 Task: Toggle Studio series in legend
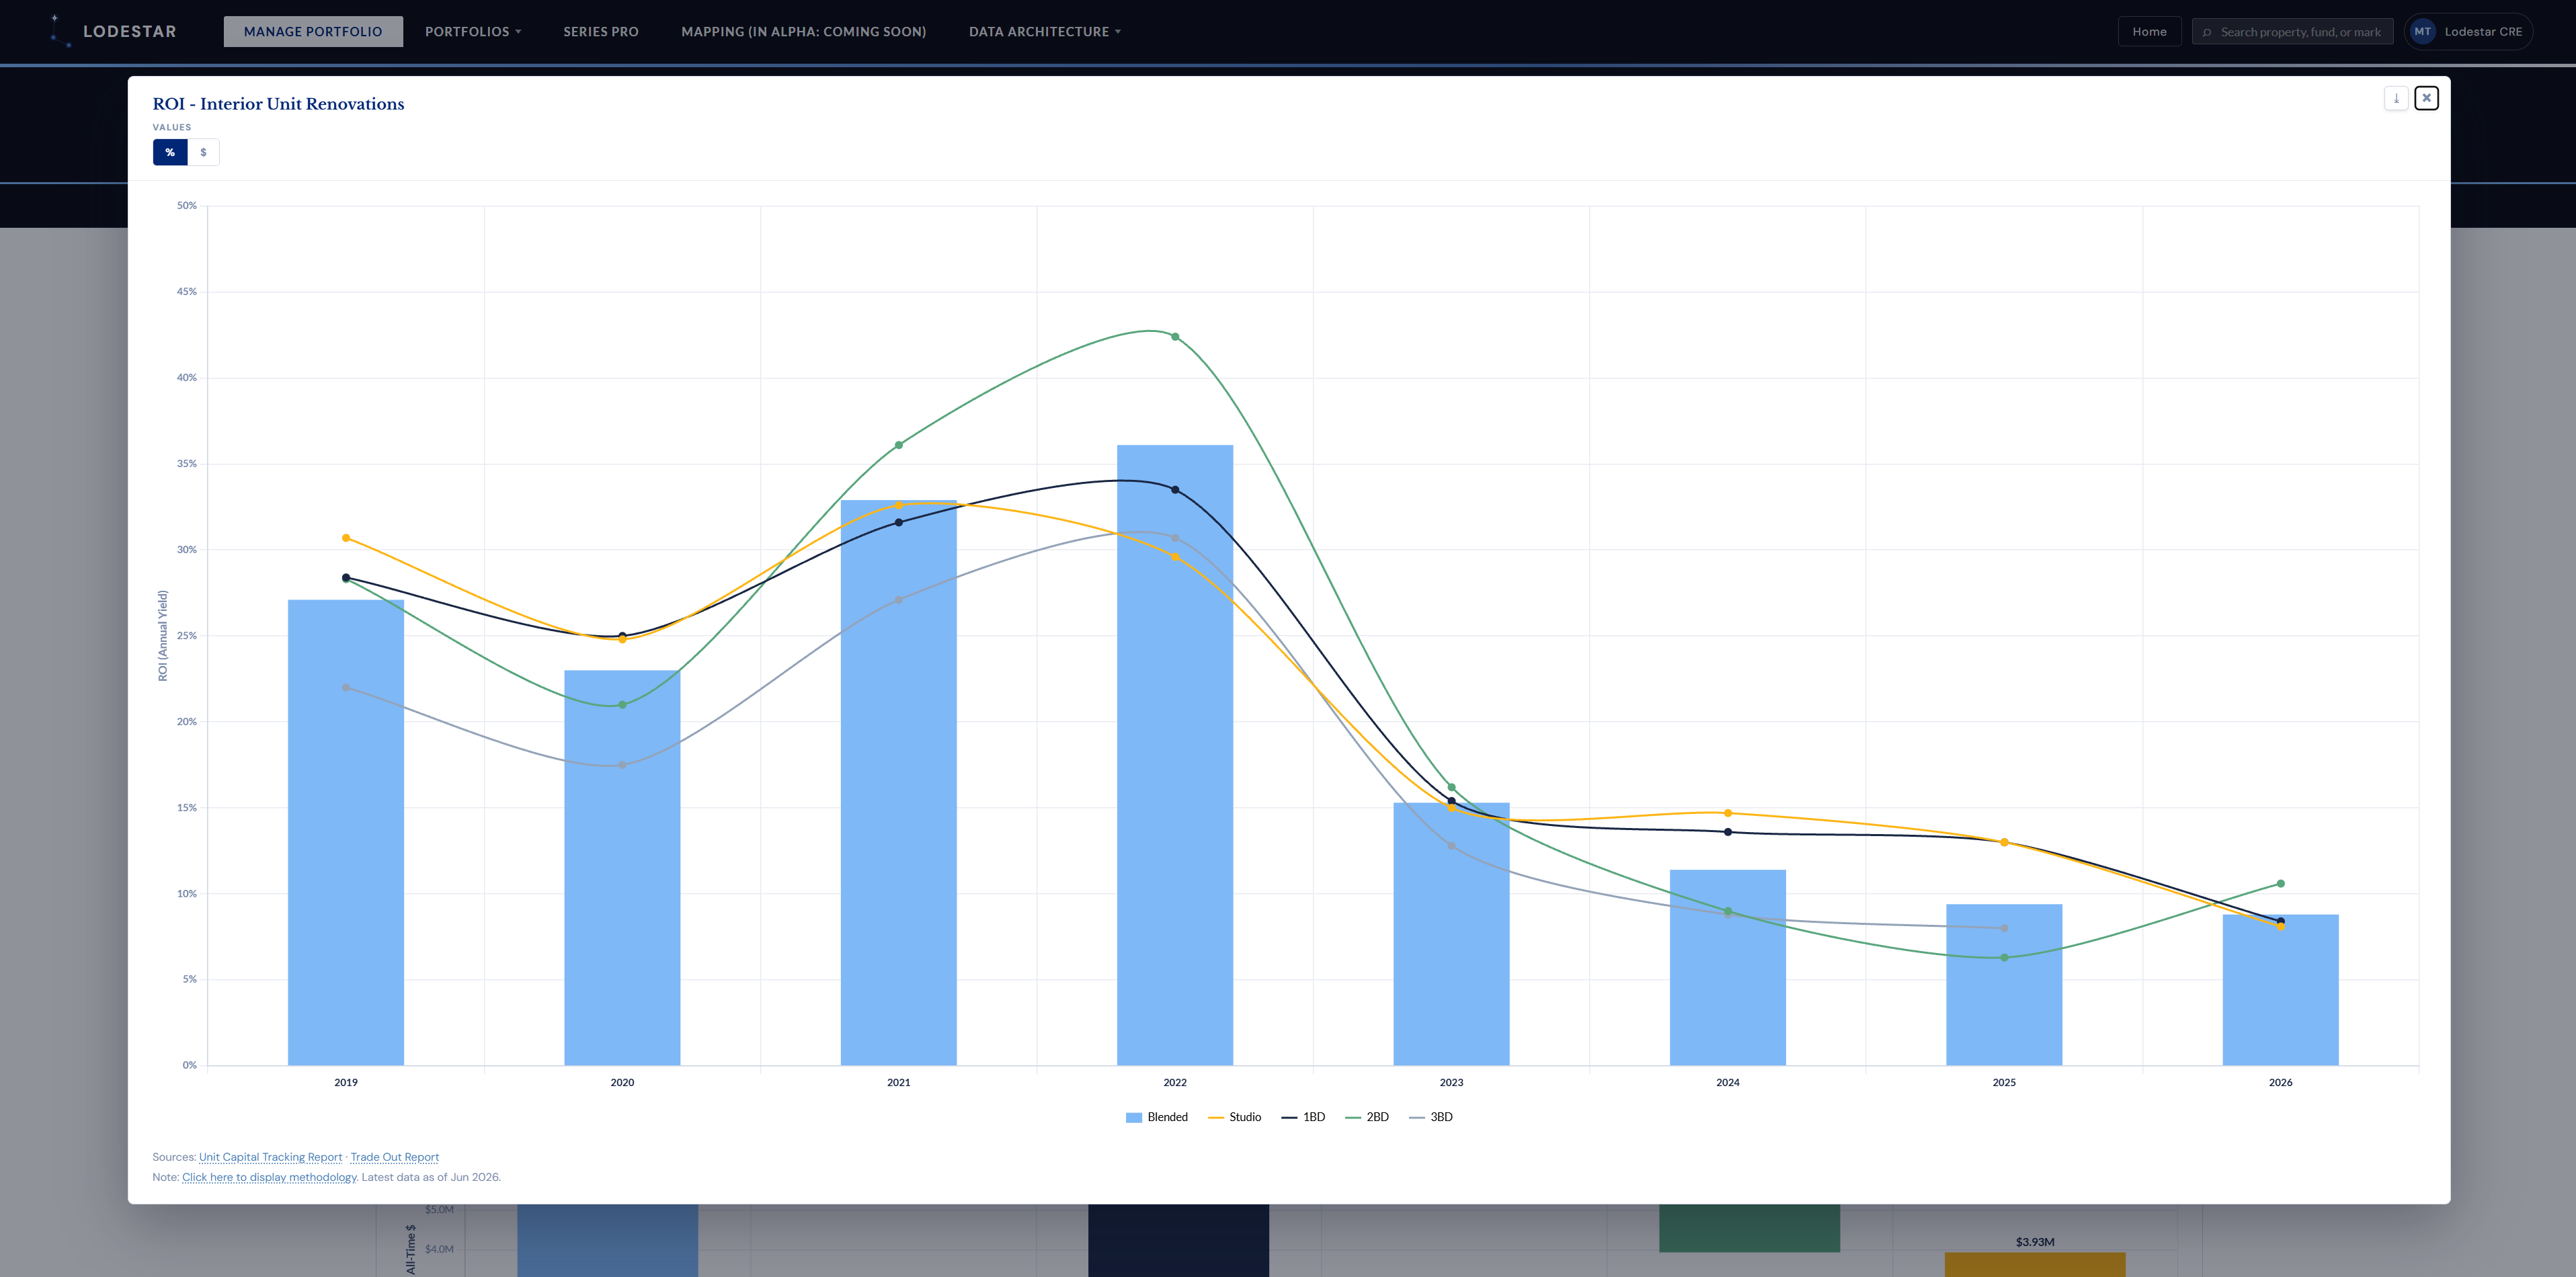coord(1235,1117)
